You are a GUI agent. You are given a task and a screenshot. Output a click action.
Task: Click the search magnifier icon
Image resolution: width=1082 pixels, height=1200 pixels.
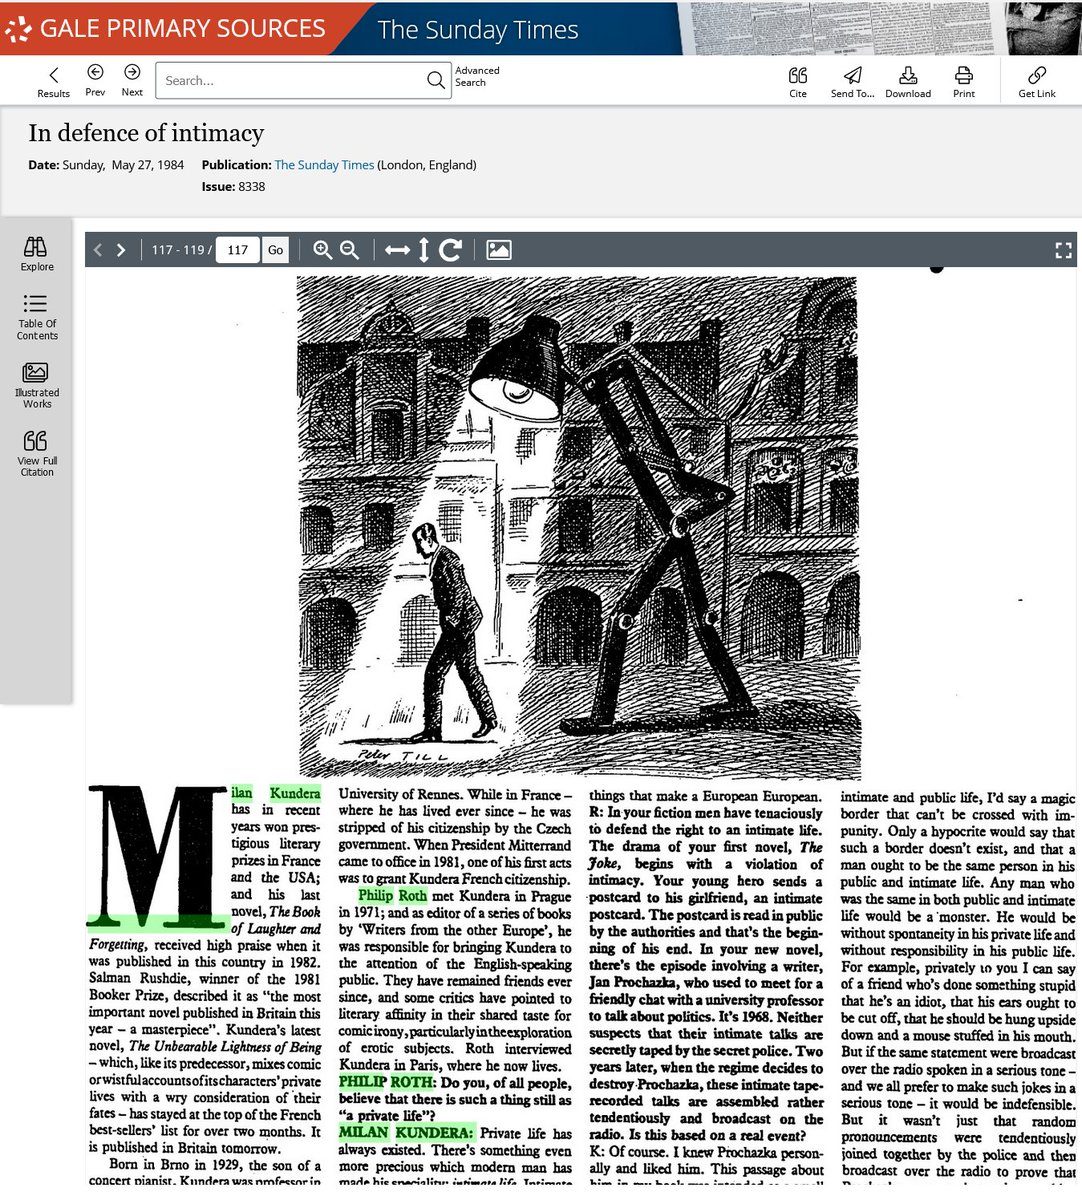(436, 80)
